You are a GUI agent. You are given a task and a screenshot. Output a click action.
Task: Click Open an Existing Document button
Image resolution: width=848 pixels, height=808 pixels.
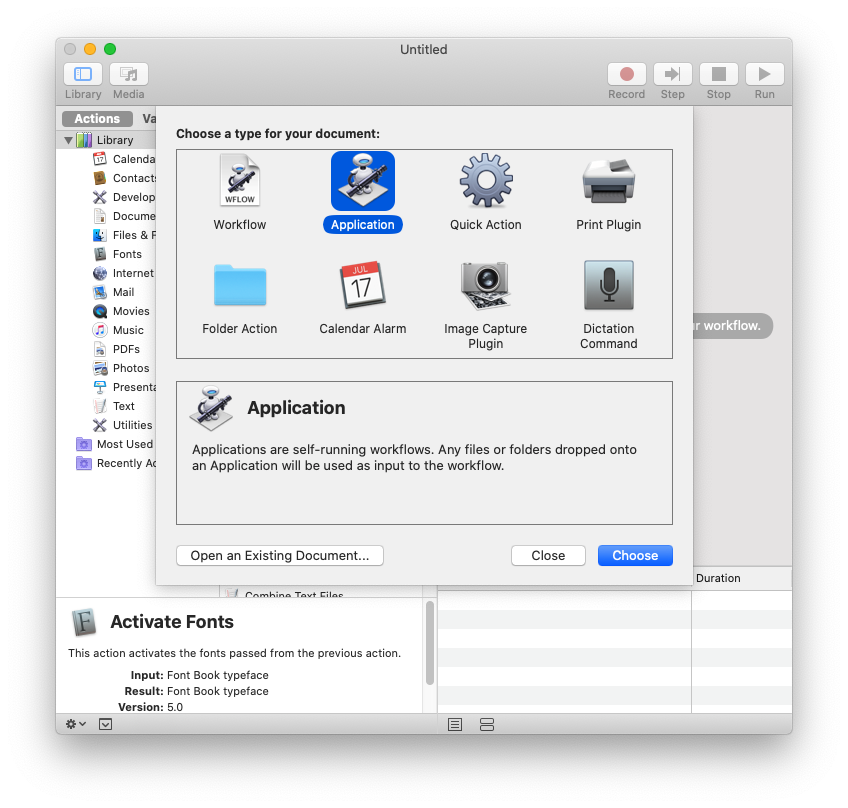point(280,555)
